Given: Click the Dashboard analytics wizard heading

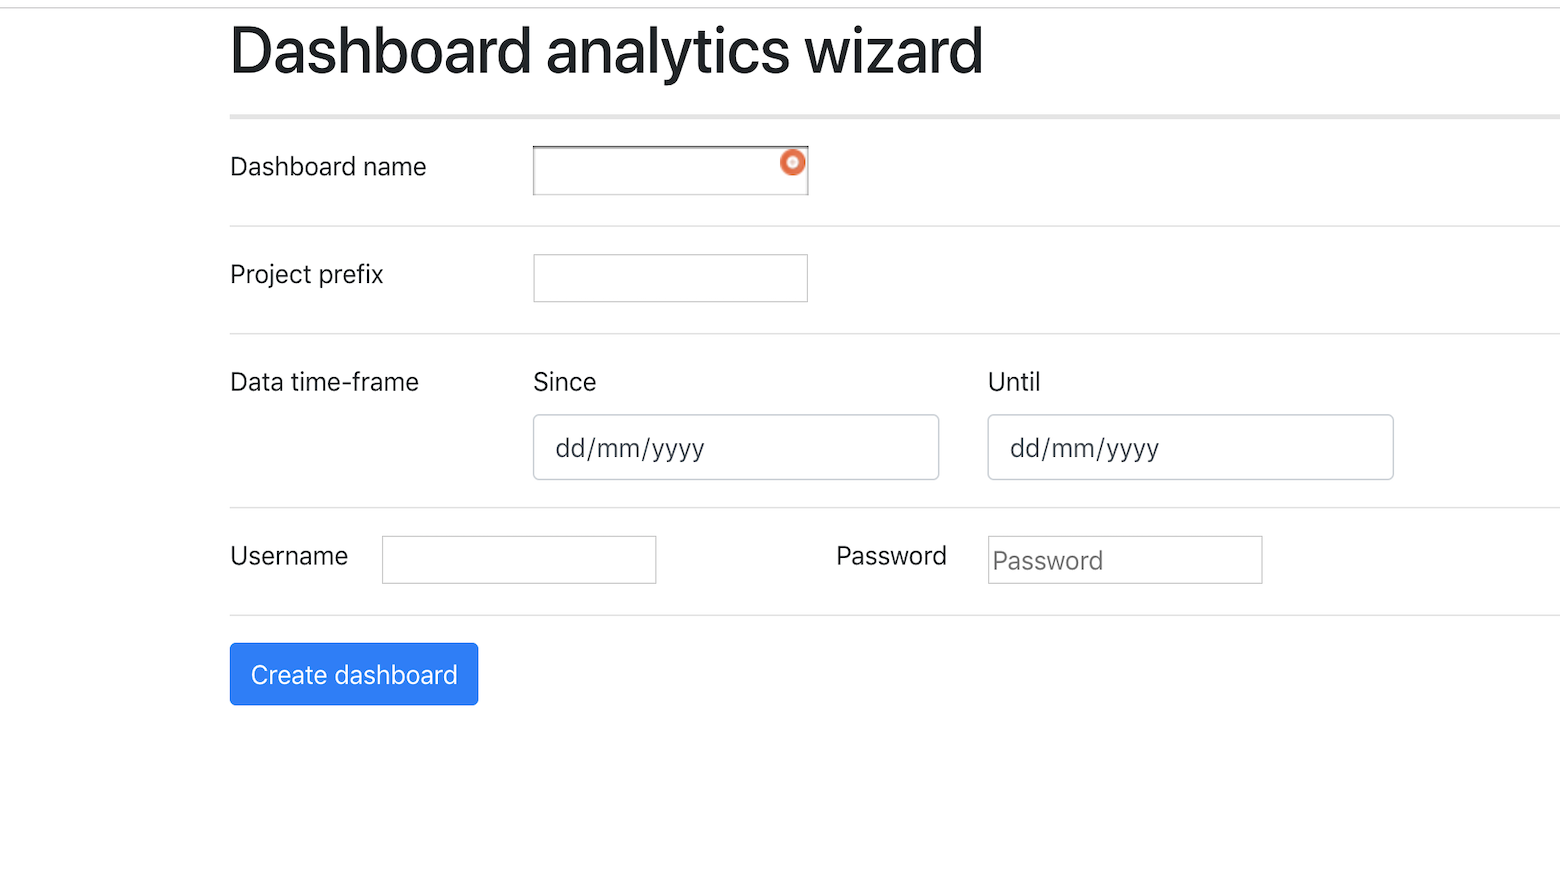Looking at the screenshot, I should click(605, 52).
